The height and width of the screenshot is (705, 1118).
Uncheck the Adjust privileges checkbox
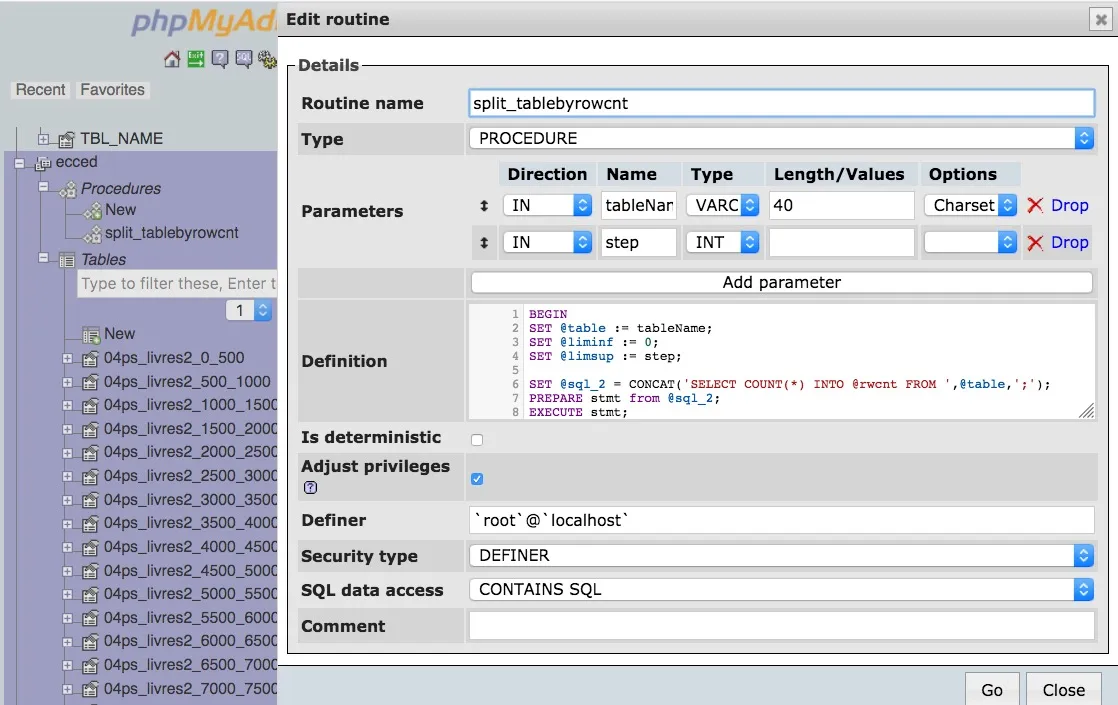point(477,479)
